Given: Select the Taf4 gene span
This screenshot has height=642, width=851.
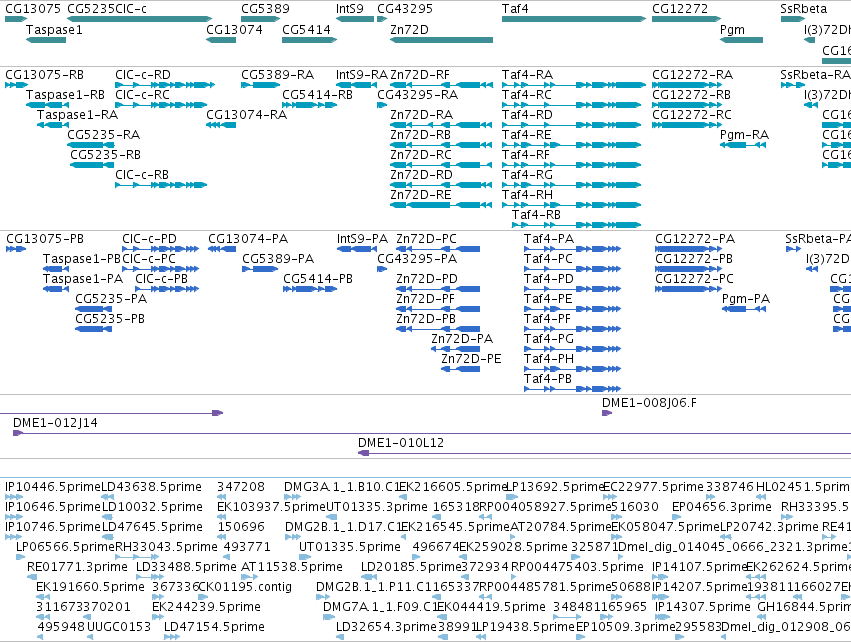Looking at the screenshot, I should point(574,19).
